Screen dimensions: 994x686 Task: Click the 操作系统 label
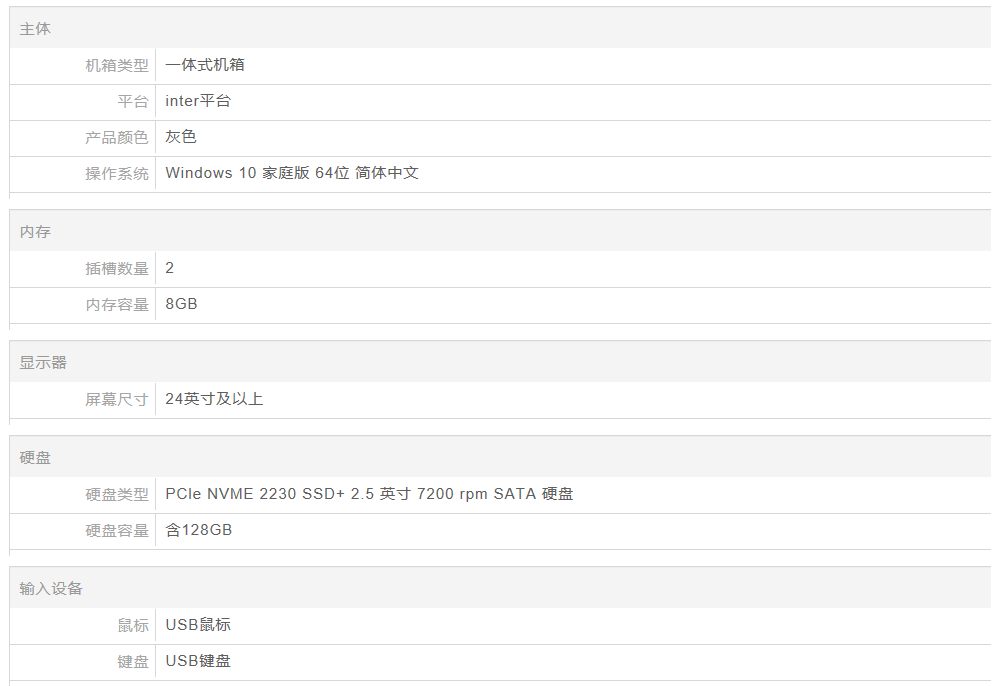[117, 174]
